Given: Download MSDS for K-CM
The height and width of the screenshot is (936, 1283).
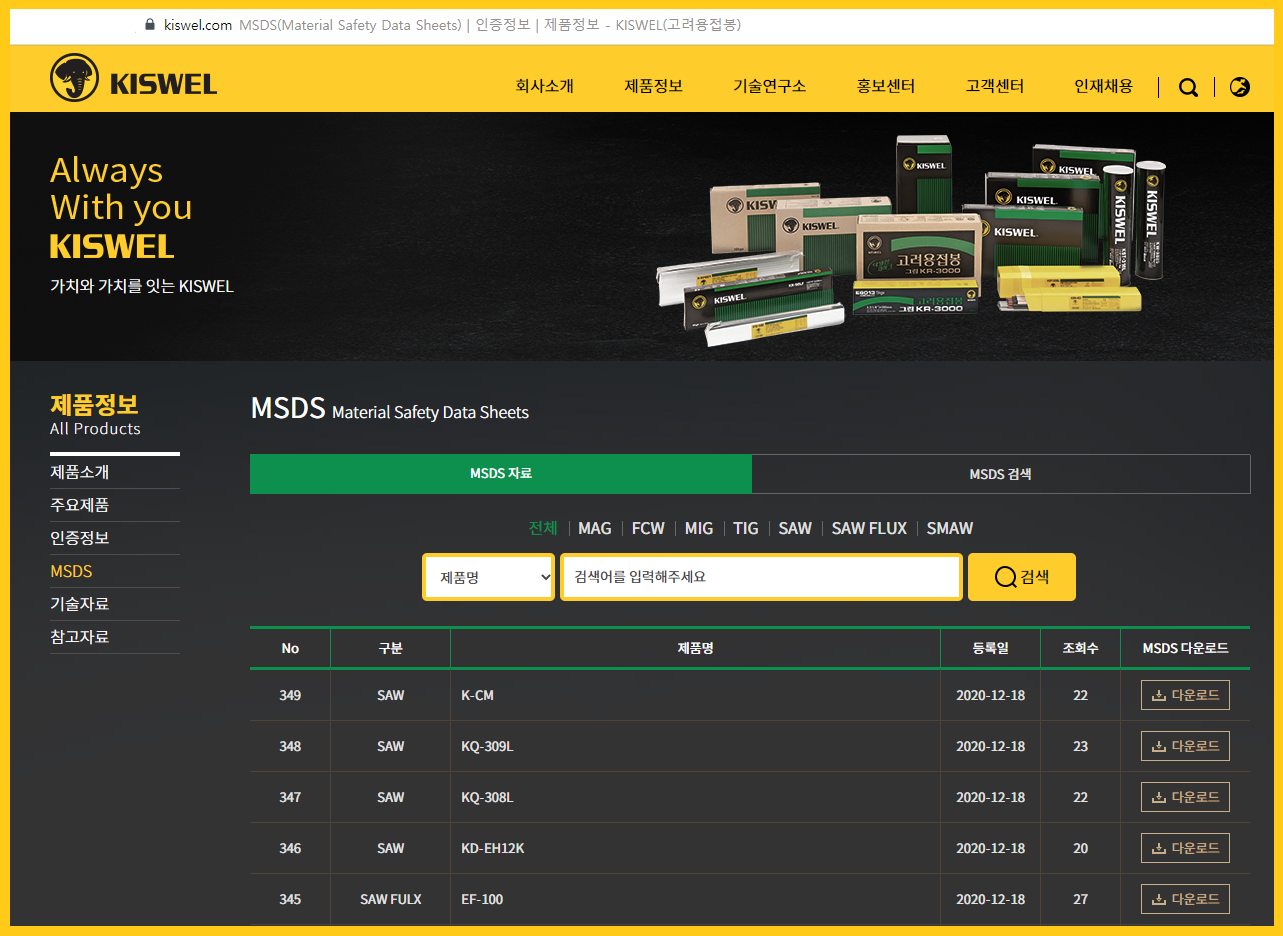Looking at the screenshot, I should click(1185, 695).
